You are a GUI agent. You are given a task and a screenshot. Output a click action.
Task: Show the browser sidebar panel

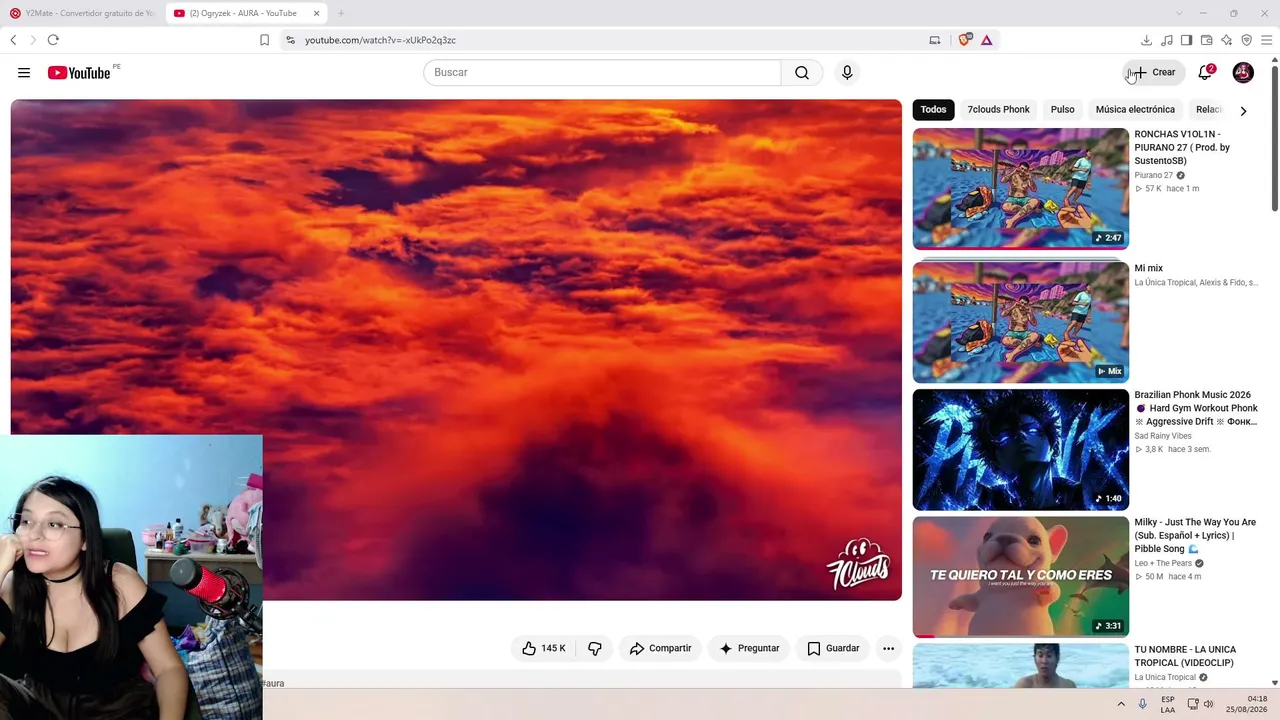tap(1186, 40)
